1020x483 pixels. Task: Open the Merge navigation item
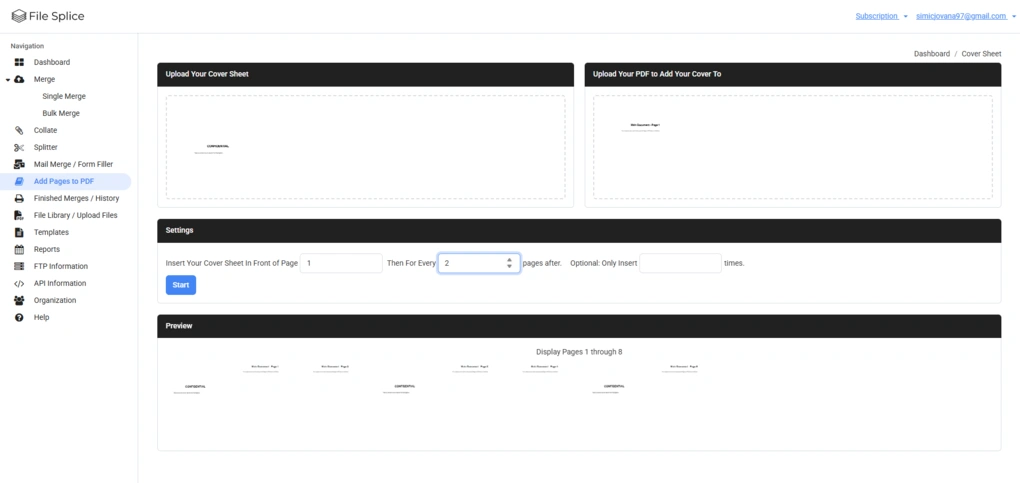point(44,79)
